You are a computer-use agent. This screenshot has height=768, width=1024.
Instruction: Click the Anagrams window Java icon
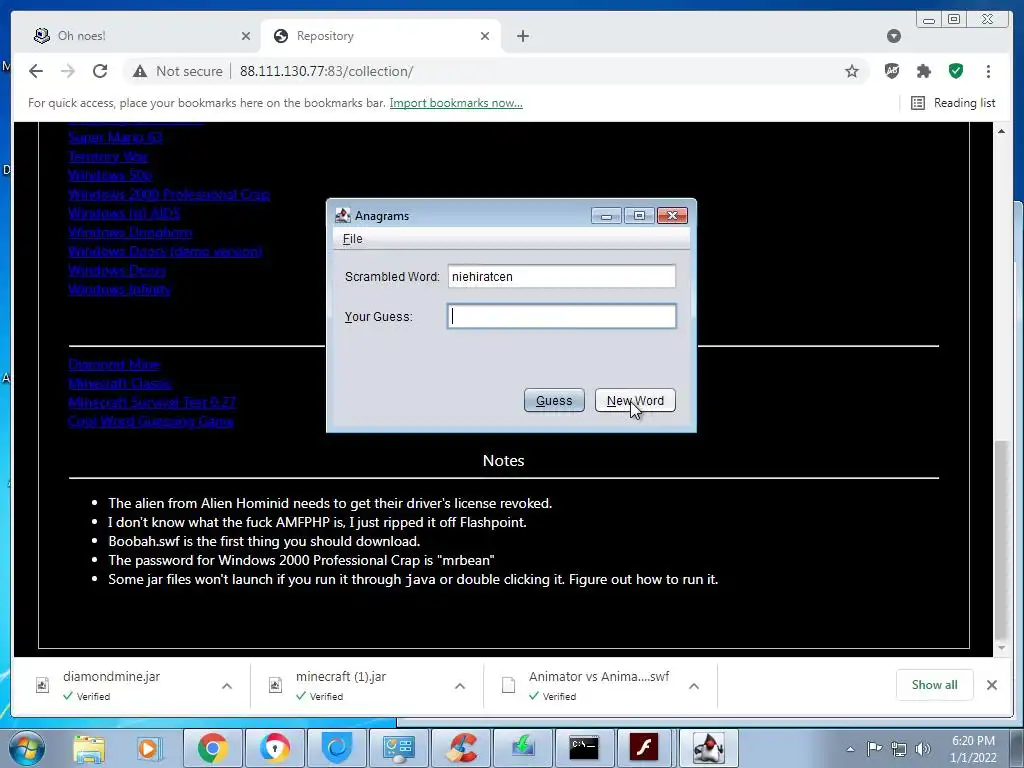tap(342, 216)
